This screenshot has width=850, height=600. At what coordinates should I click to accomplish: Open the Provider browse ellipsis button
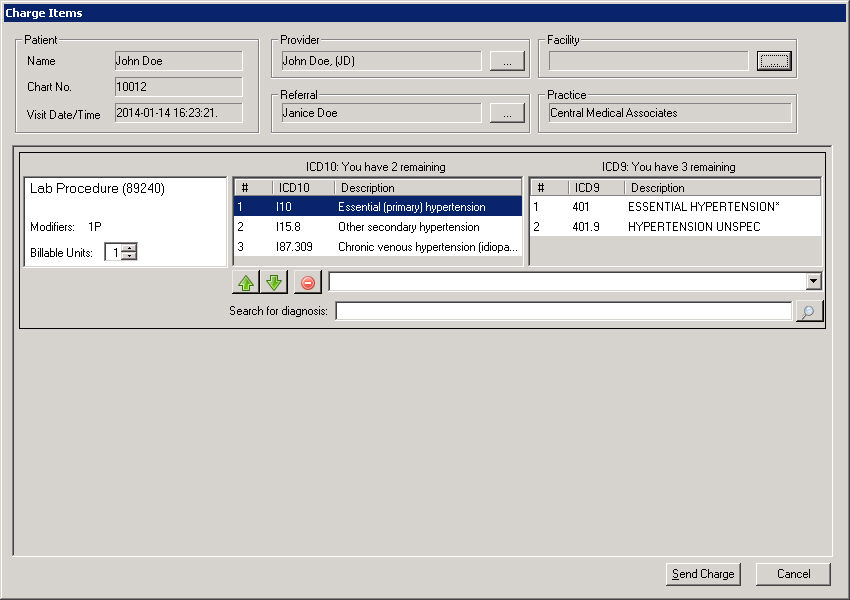click(x=507, y=61)
